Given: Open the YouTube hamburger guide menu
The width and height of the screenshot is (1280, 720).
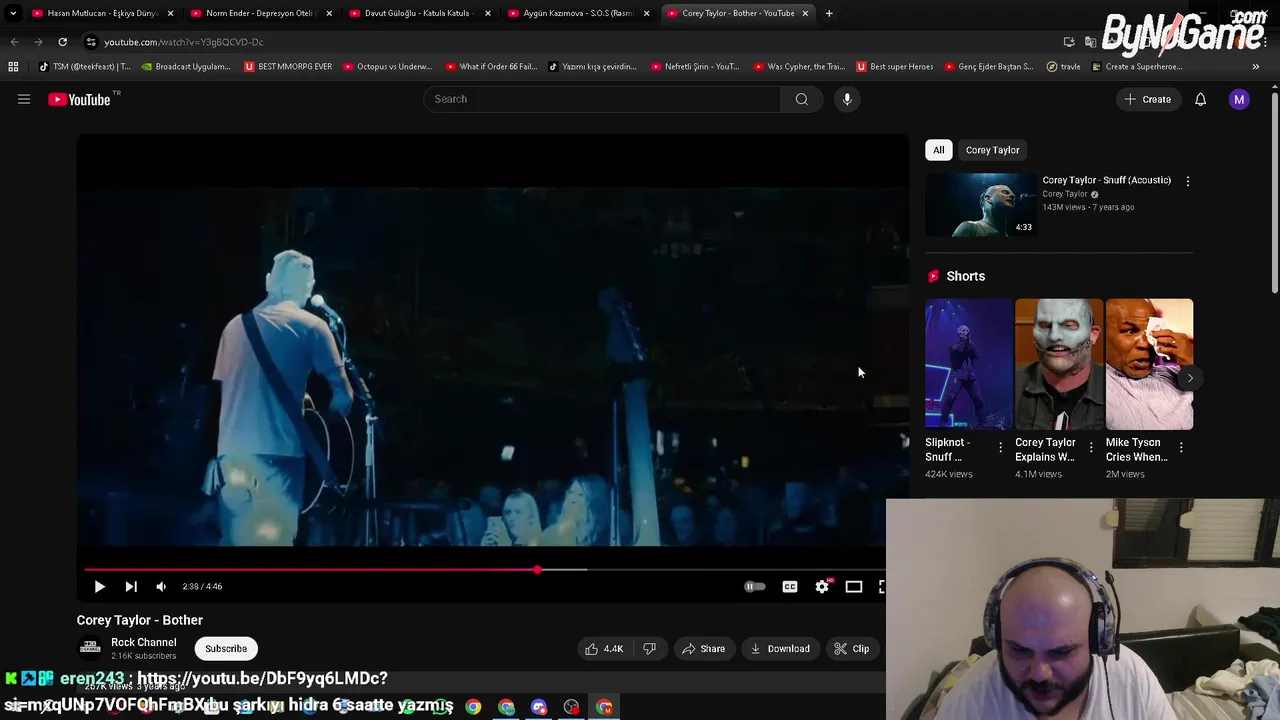Looking at the screenshot, I should tap(24, 99).
